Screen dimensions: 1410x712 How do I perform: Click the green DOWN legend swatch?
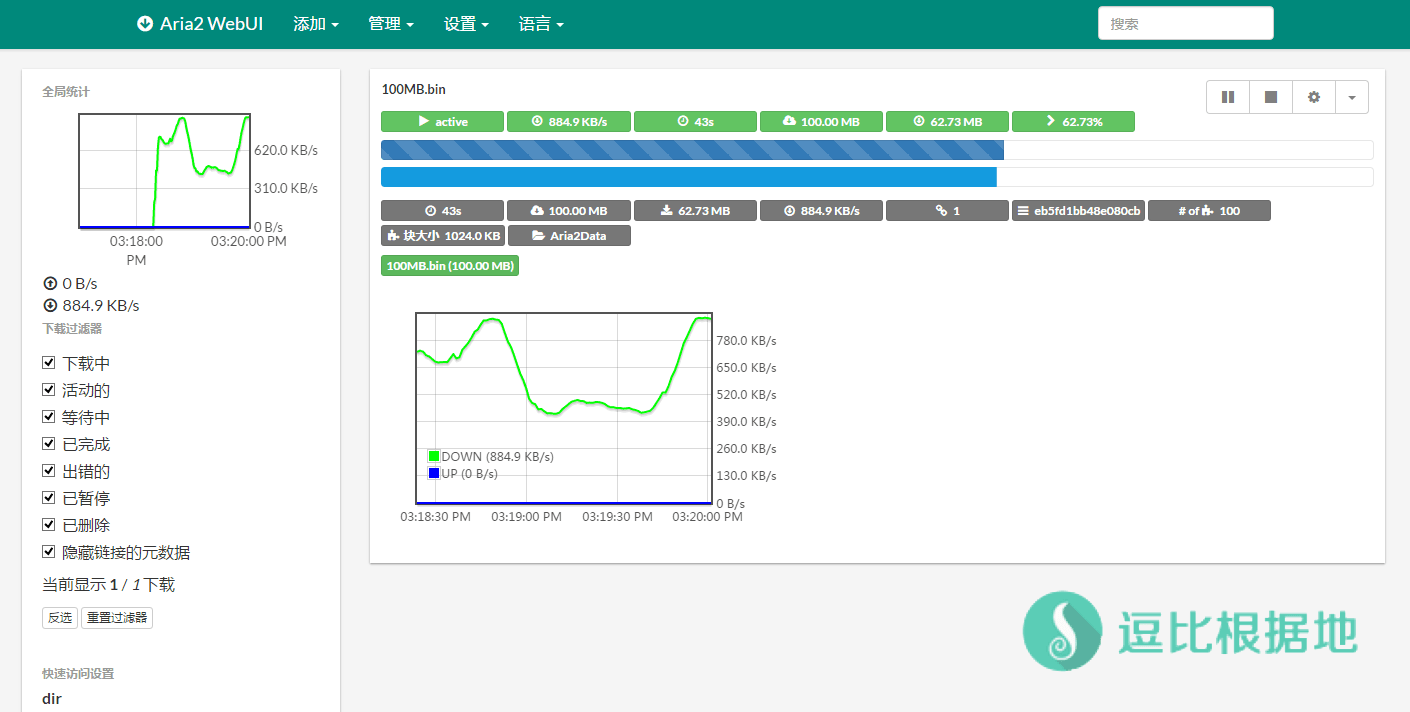pos(434,456)
